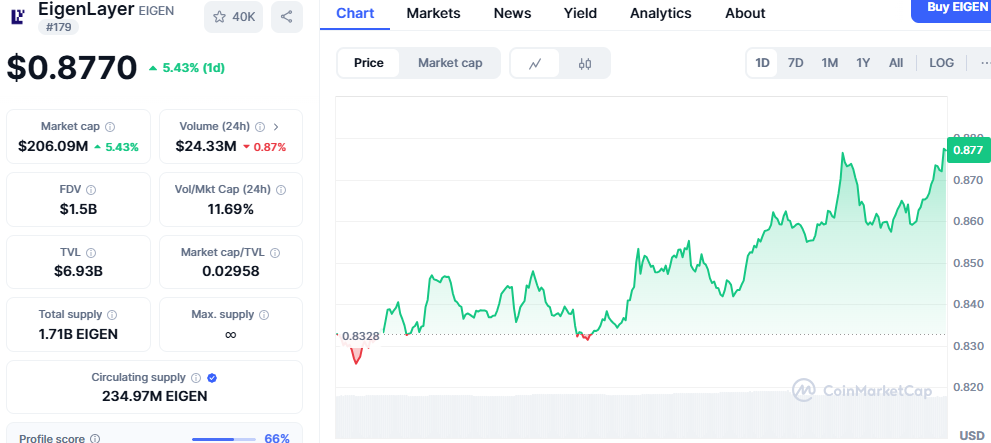Open the Markets tab
The width and height of the screenshot is (991, 443).
click(433, 13)
